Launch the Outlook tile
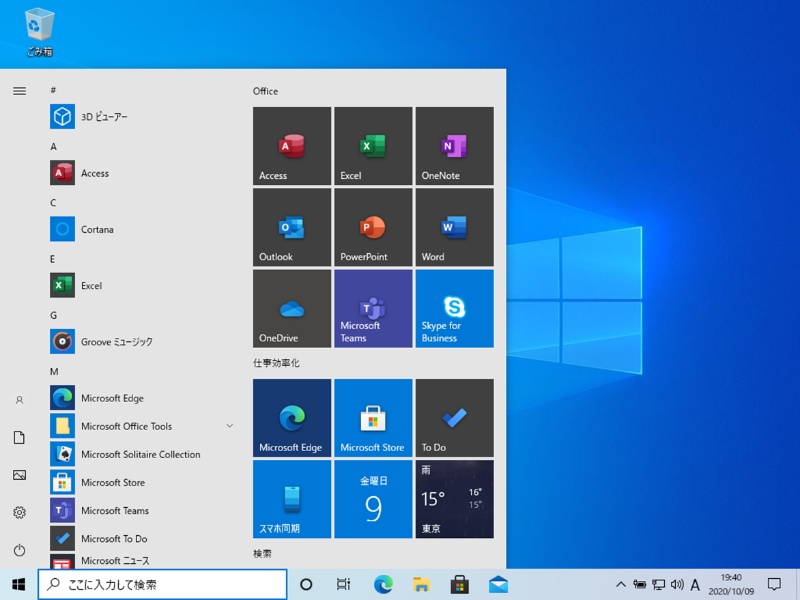Image resolution: width=800 pixels, height=600 pixels. coord(291,227)
